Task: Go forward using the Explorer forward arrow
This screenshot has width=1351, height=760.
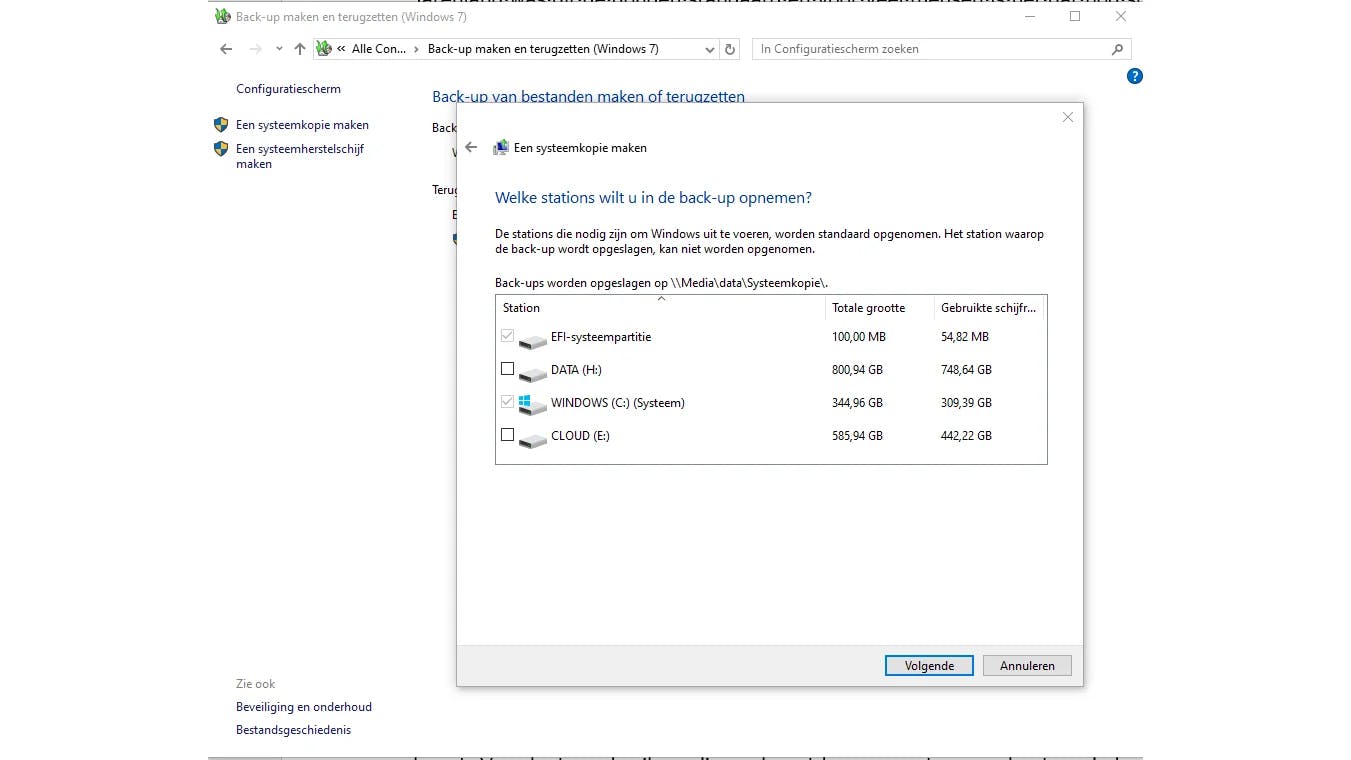Action: coord(256,49)
